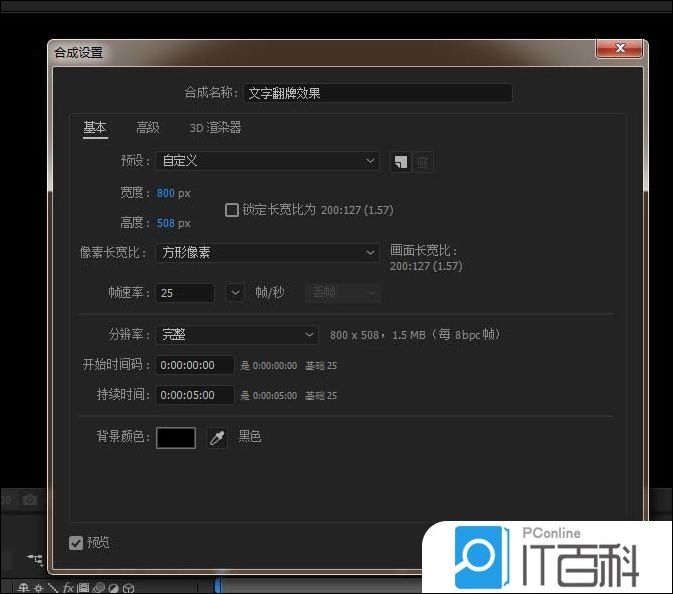This screenshot has height=594, width=673.
Task: Click the frame blending filmstrip icon
Action: click(83, 588)
